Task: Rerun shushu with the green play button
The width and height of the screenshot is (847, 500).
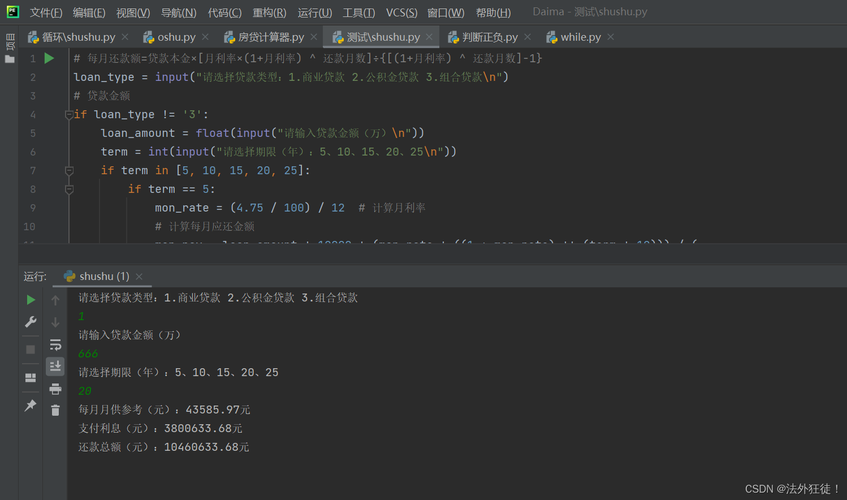Action: coord(31,300)
